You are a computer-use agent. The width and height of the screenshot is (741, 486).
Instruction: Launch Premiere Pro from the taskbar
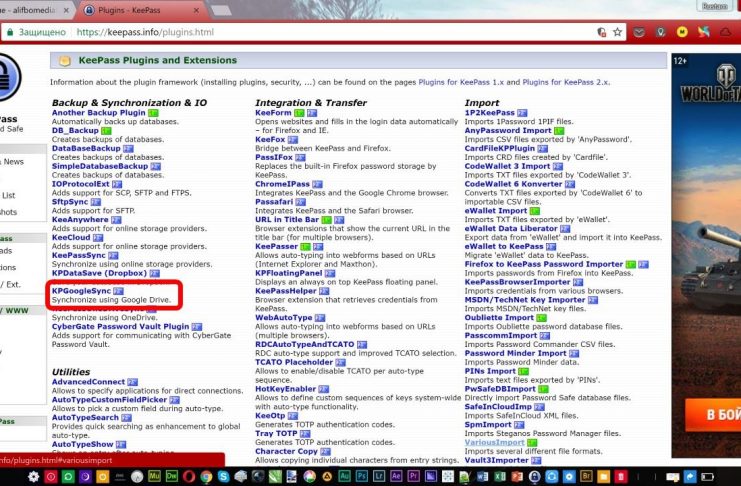pyautogui.click(x=413, y=476)
